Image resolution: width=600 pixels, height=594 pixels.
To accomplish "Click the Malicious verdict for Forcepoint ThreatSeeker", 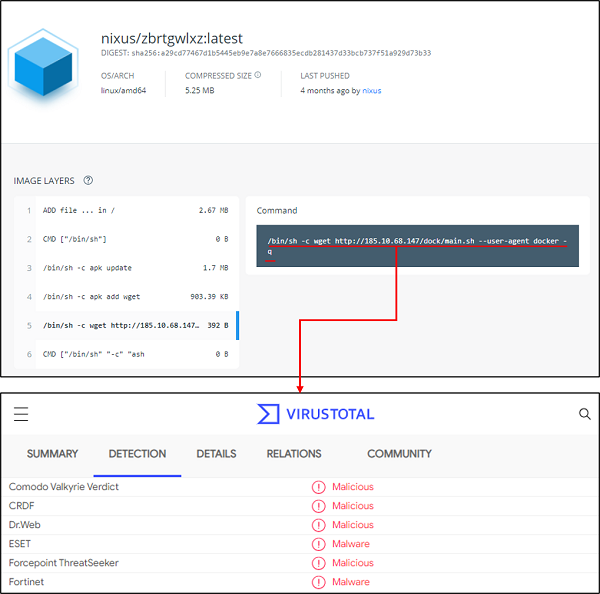I will tap(353, 563).
